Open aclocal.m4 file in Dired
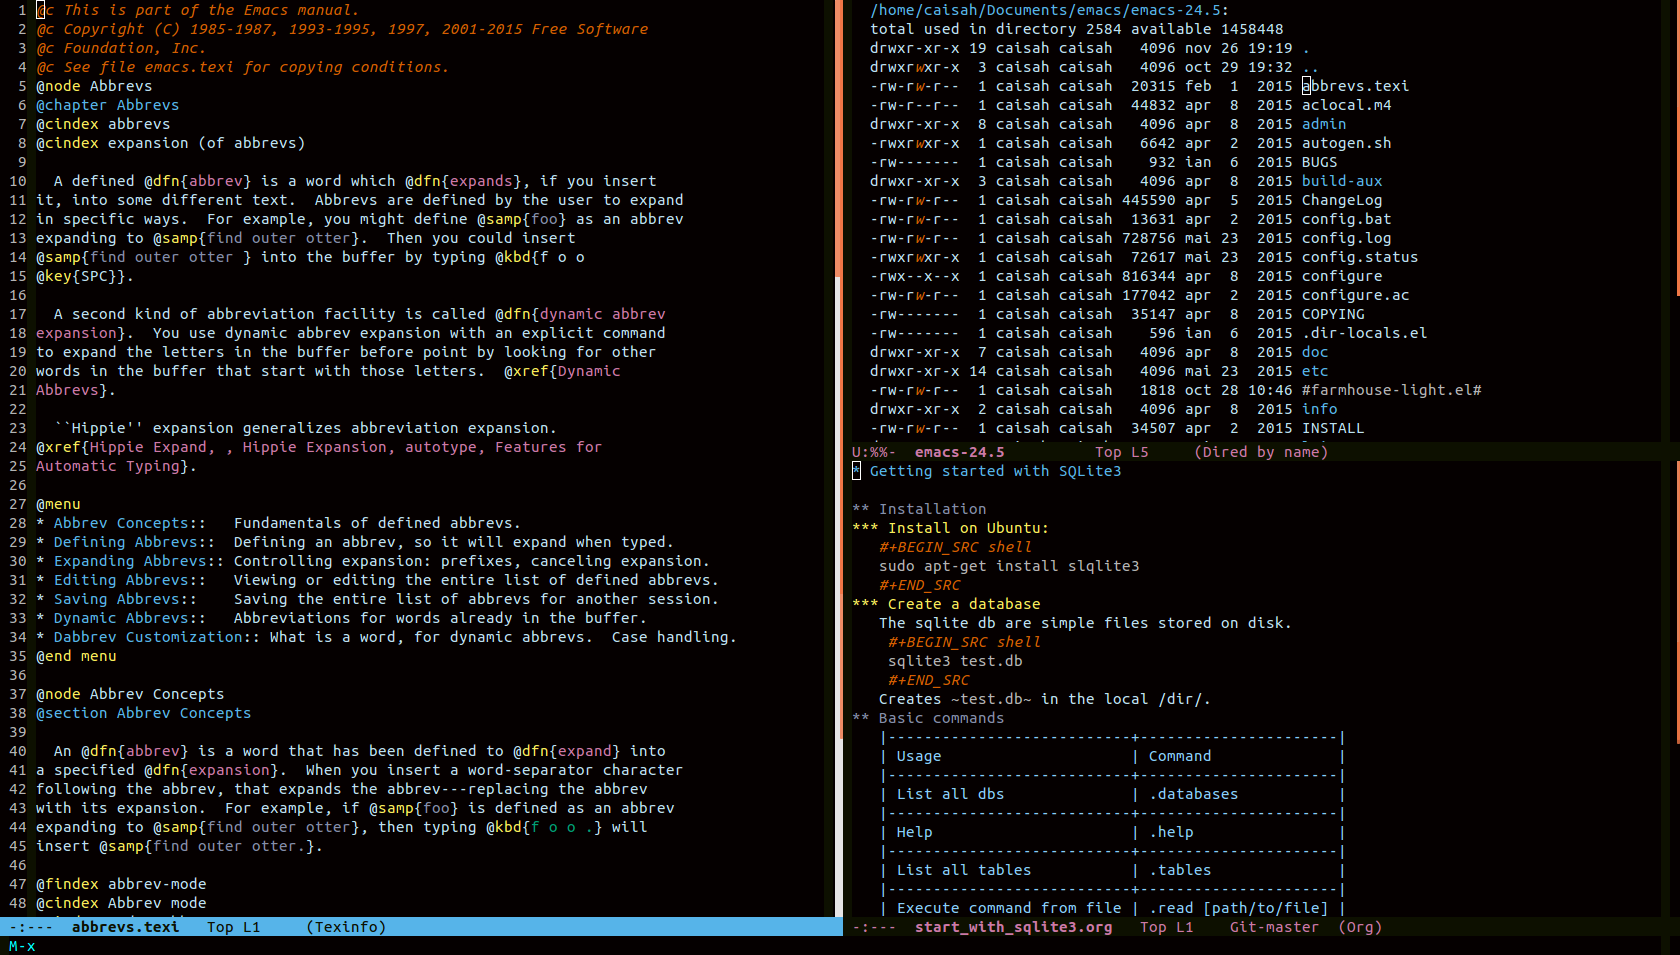 tap(1346, 105)
